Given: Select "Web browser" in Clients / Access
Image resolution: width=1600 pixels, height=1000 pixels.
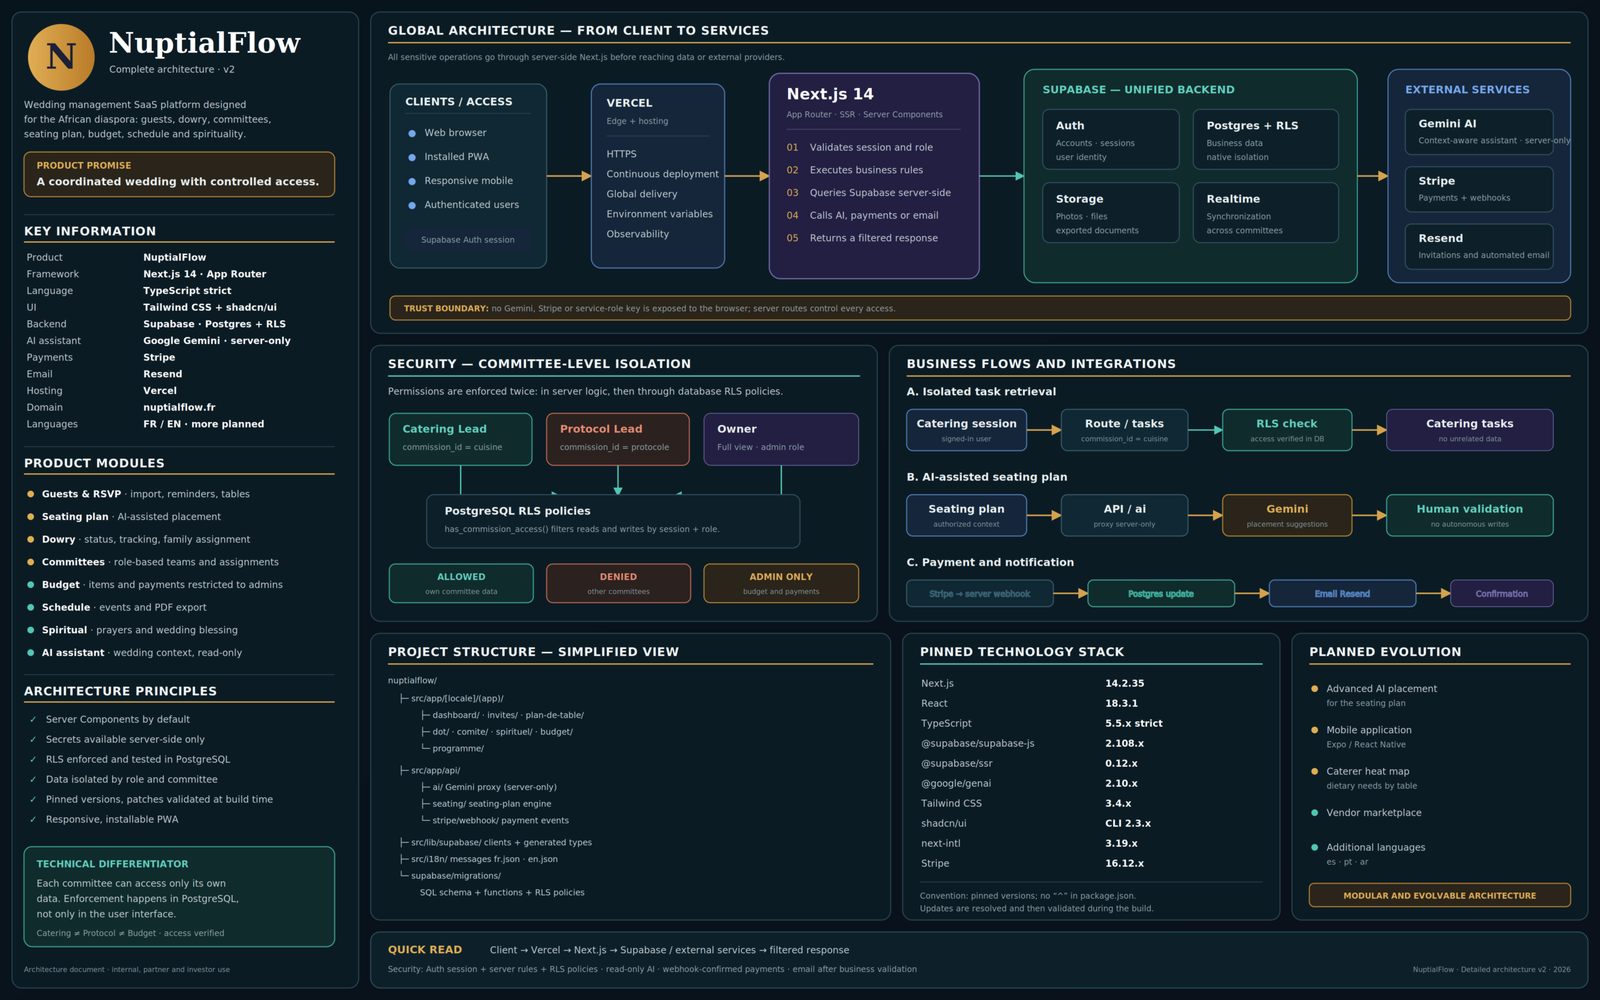Looking at the screenshot, I should click(x=455, y=133).
